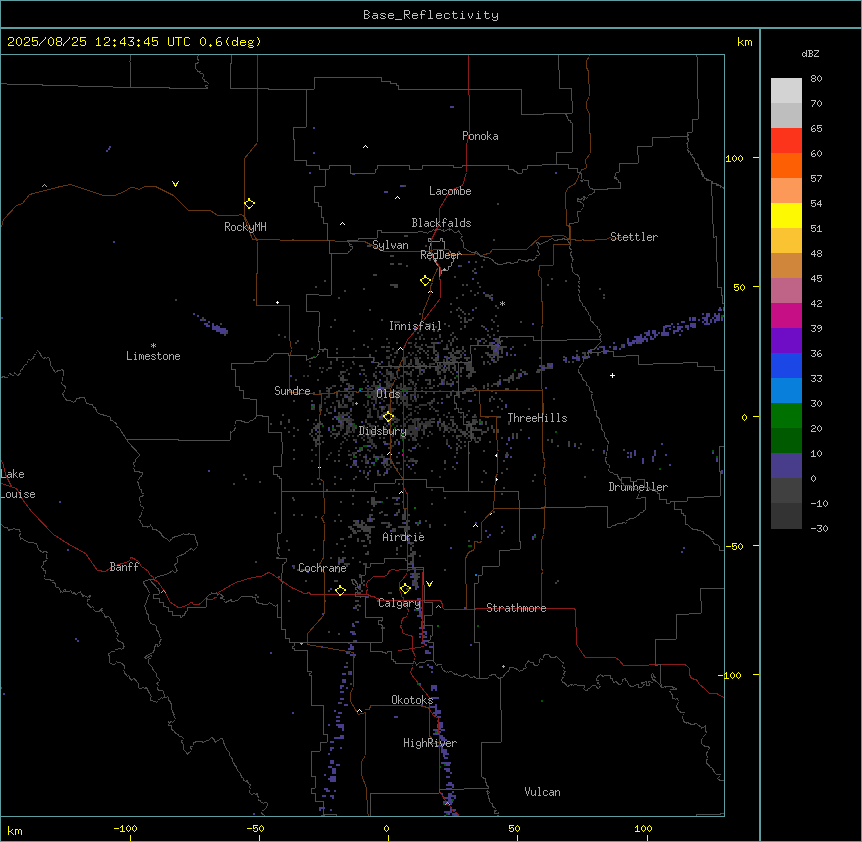Click the yellow marker above Calgary label
The height and width of the screenshot is (842, 862).
[x=405, y=589]
